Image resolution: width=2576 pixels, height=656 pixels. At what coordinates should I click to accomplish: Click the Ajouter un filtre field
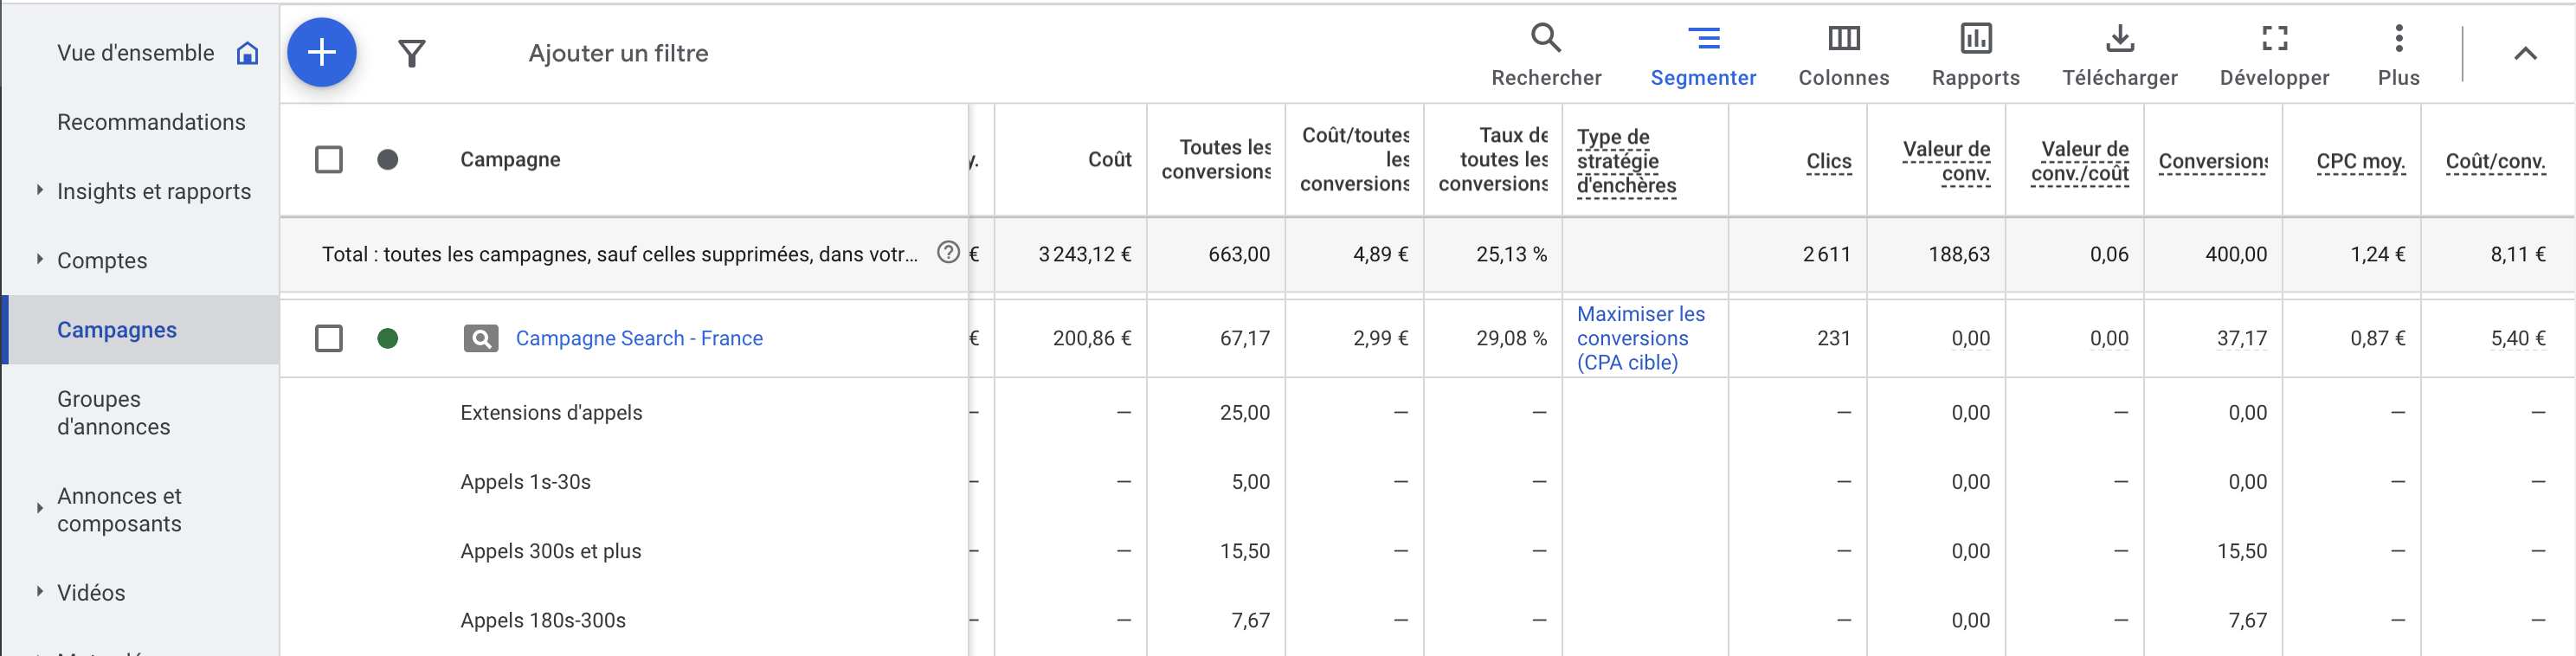618,53
